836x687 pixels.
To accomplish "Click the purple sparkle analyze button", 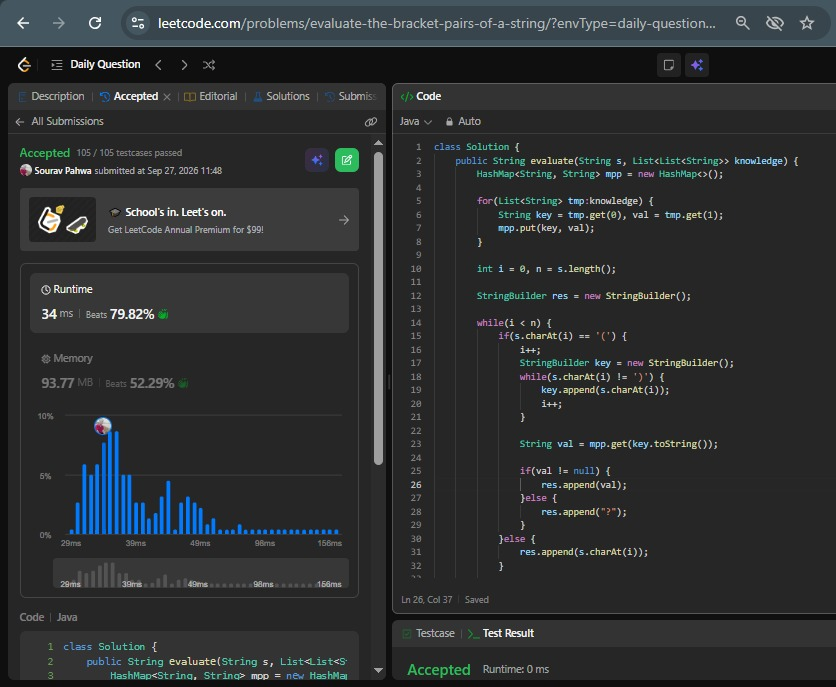I will [x=317, y=160].
